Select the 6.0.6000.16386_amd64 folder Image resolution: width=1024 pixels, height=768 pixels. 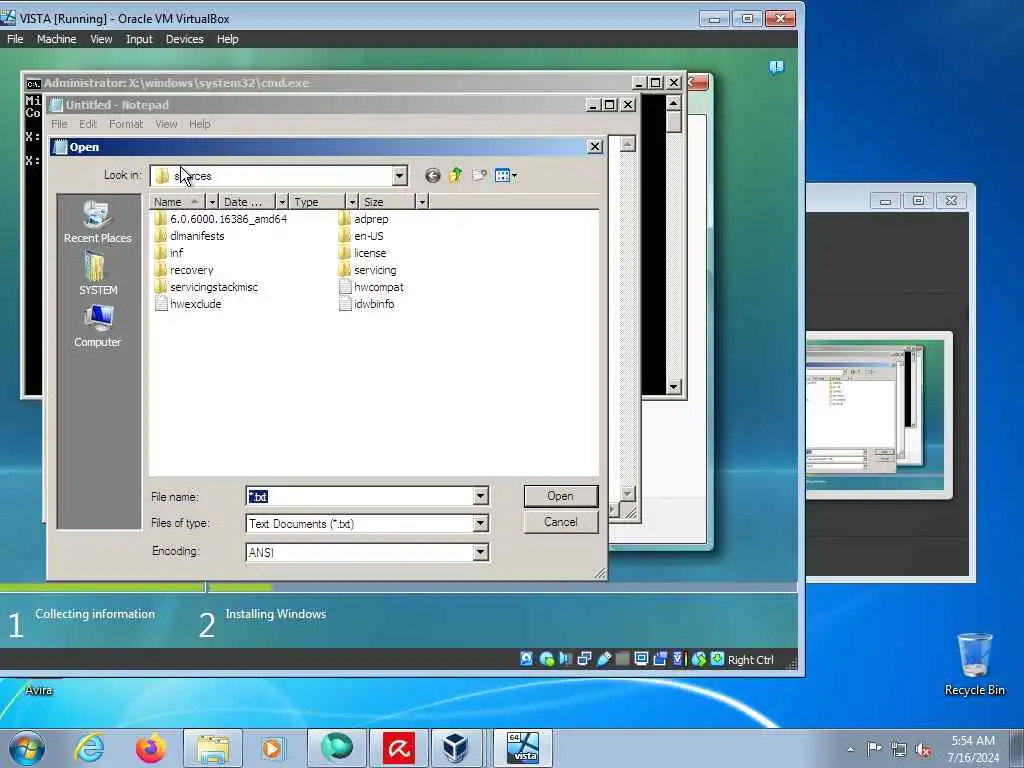click(221, 219)
